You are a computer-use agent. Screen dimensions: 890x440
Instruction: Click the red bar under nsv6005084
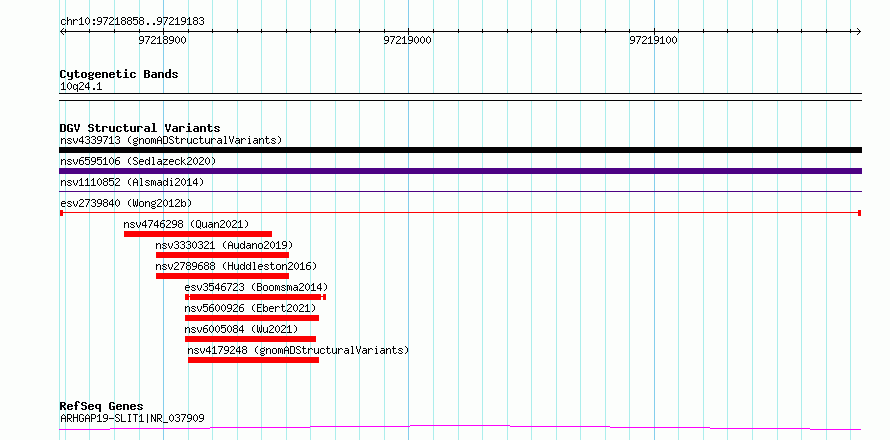250,339
